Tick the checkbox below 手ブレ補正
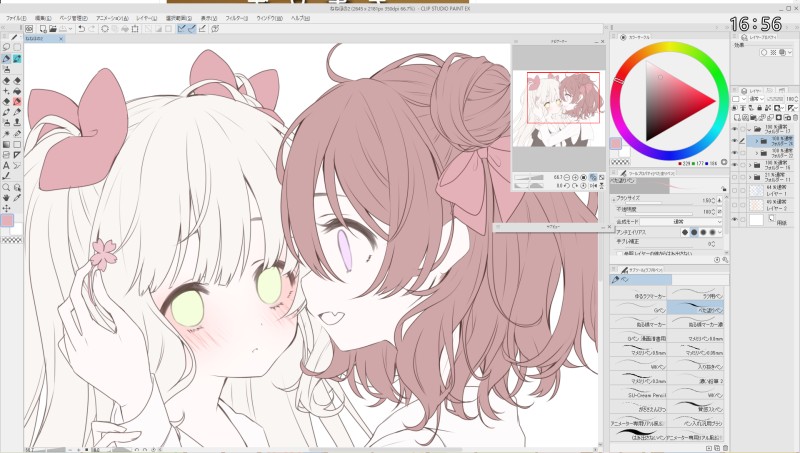Viewport: 800px width, 453px height. click(619, 253)
